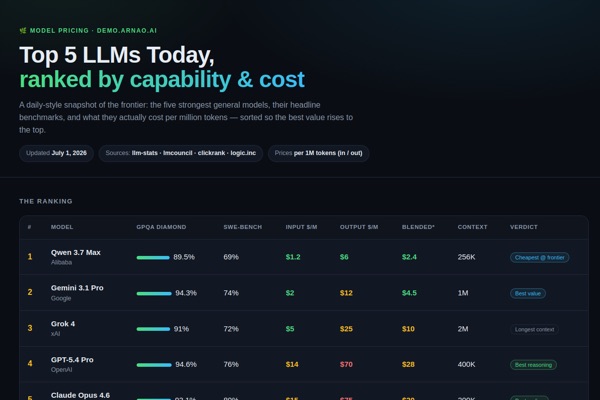Click the Alibaba vendor label
This screenshot has width=600, height=400.
point(61,263)
